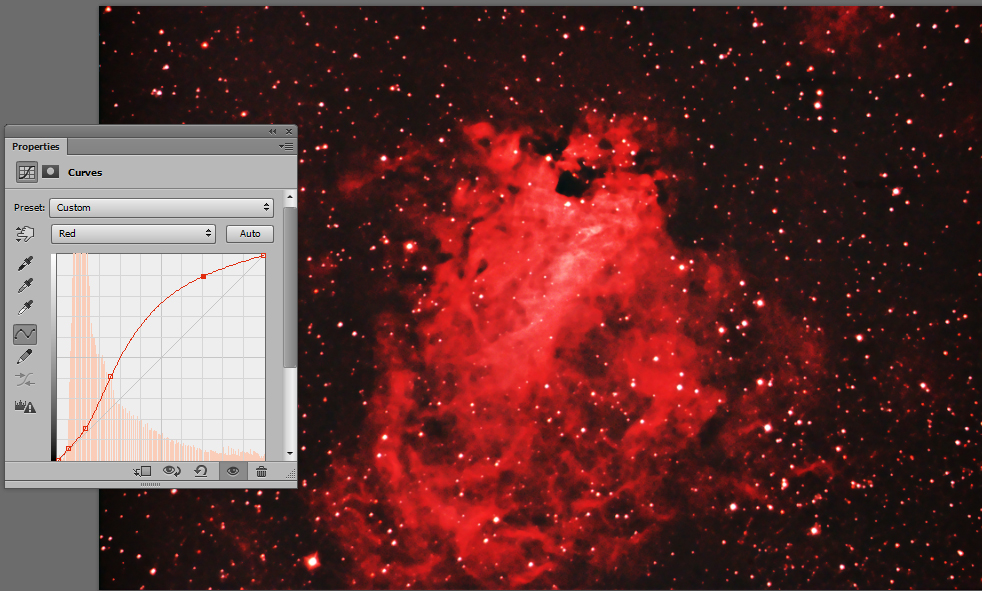The image size is (982, 591).
Task: Click the Properties panel resize grip corner
Action: [291, 474]
